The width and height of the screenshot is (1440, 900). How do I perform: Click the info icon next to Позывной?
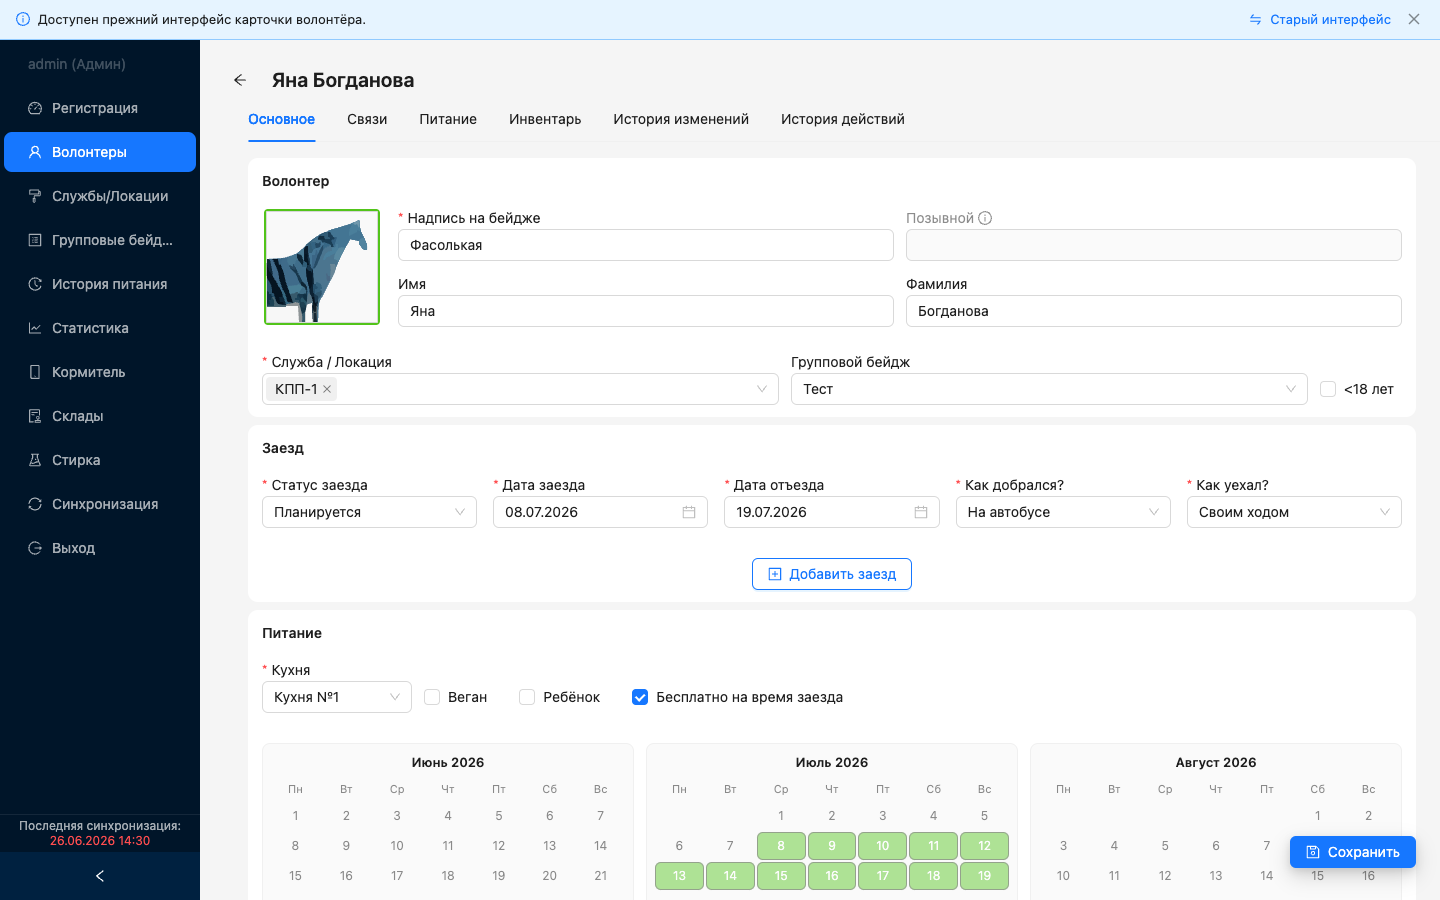(985, 218)
